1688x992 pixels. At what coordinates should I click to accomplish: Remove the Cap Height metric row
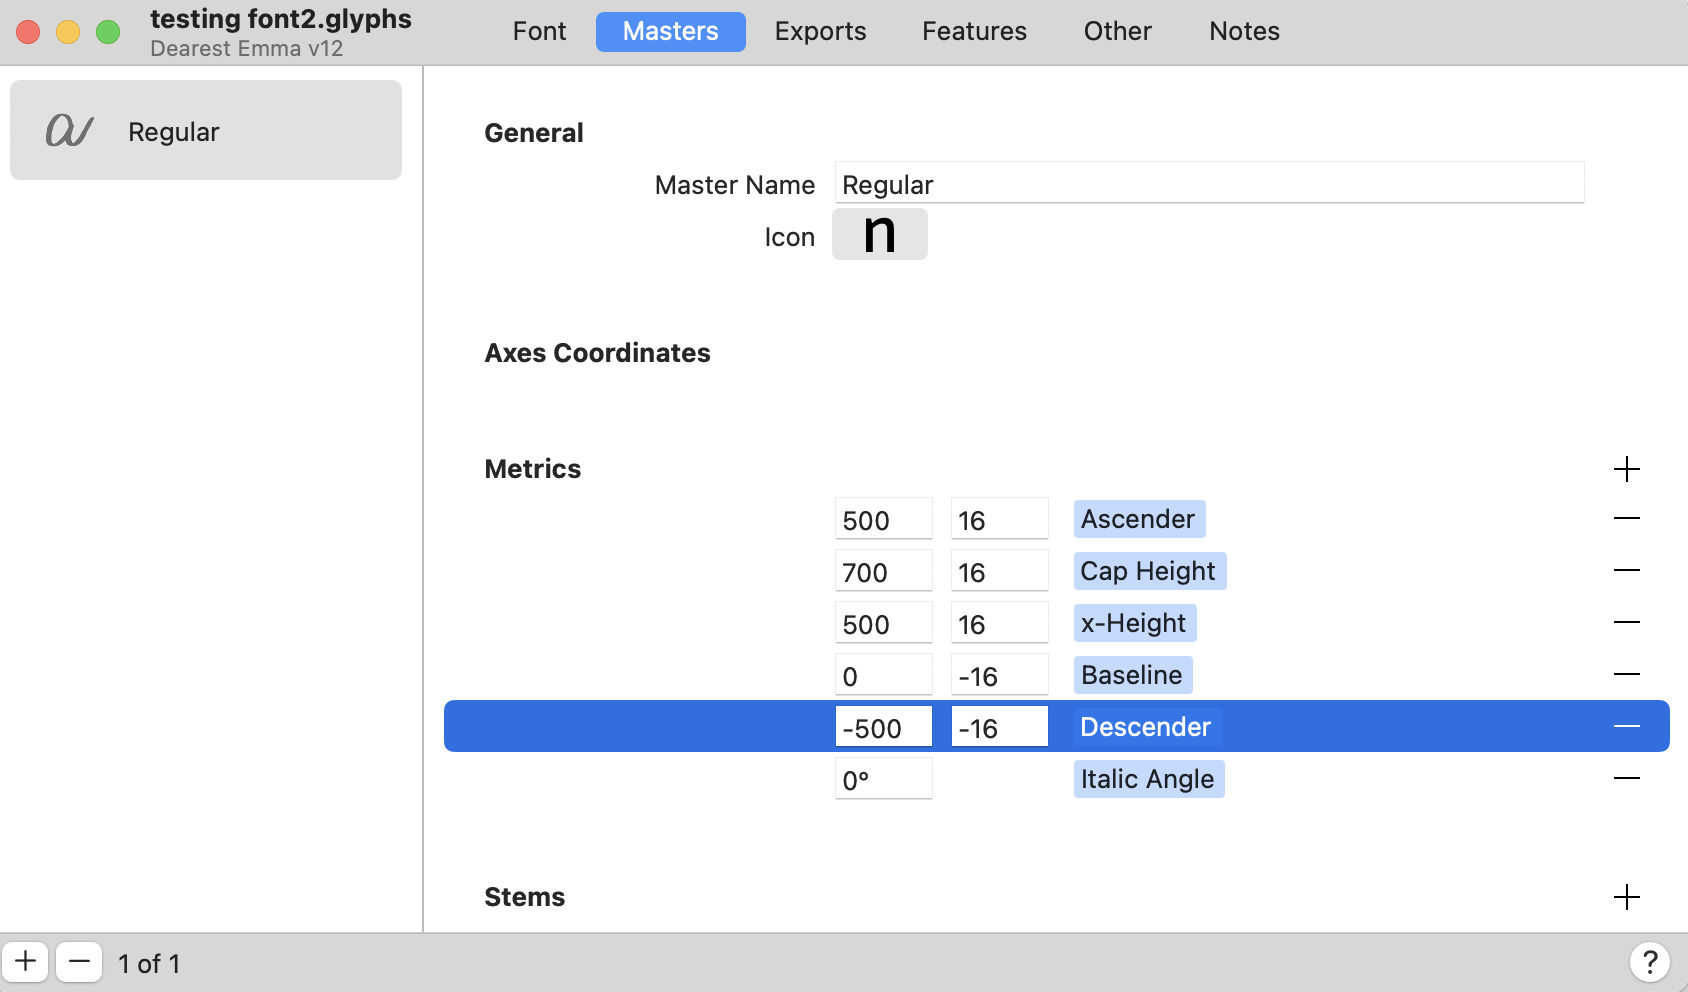[x=1627, y=570]
